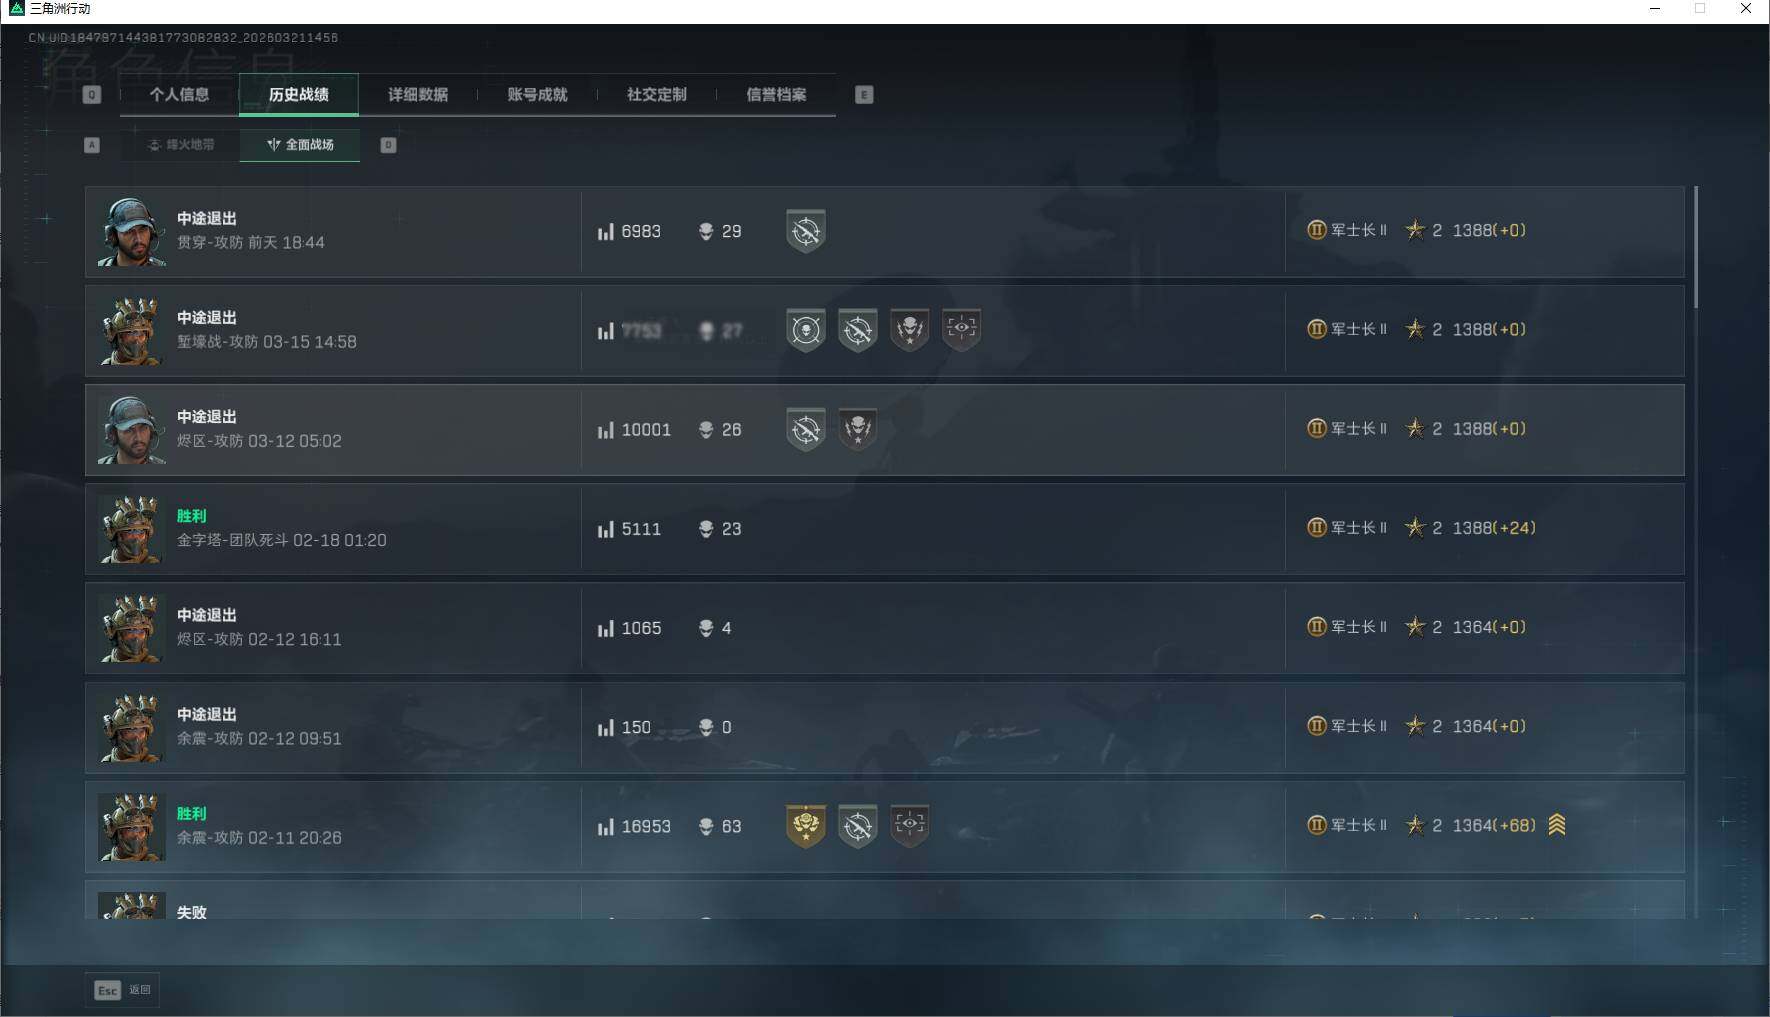The image size is (1770, 1017).
Task: Select the 全面战场 mode tab
Action: pyautogui.click(x=300, y=145)
